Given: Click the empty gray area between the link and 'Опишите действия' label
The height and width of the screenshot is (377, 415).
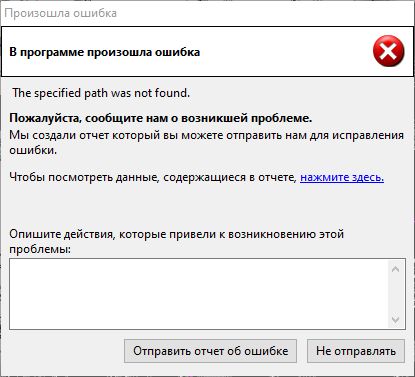Looking at the screenshot, I should pyautogui.click(x=207, y=206).
